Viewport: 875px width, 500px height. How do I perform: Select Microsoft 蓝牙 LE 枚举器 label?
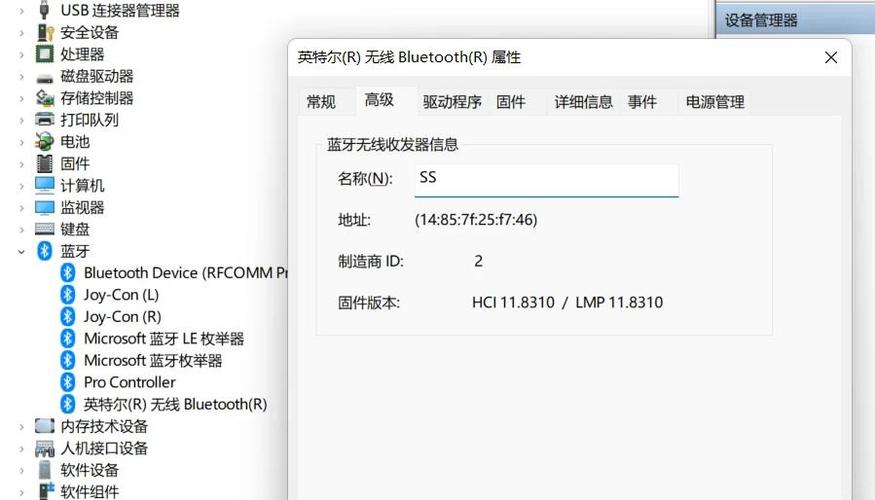[x=164, y=339]
